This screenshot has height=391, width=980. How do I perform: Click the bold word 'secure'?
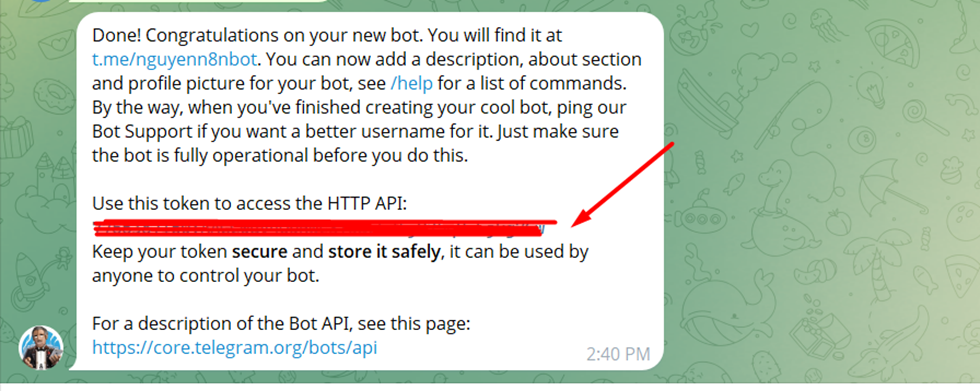click(x=260, y=252)
